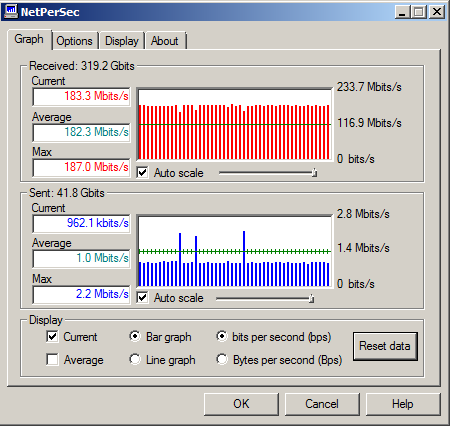450x426 pixels.
Task: Click the Sent: 41.8 Gbits heading
Action: click(x=67, y=193)
